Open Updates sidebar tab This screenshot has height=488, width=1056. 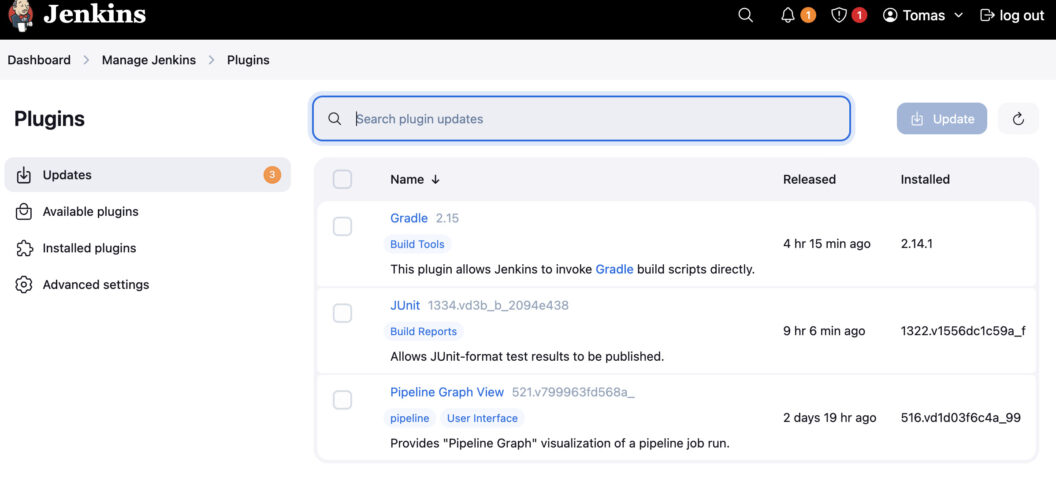point(147,175)
